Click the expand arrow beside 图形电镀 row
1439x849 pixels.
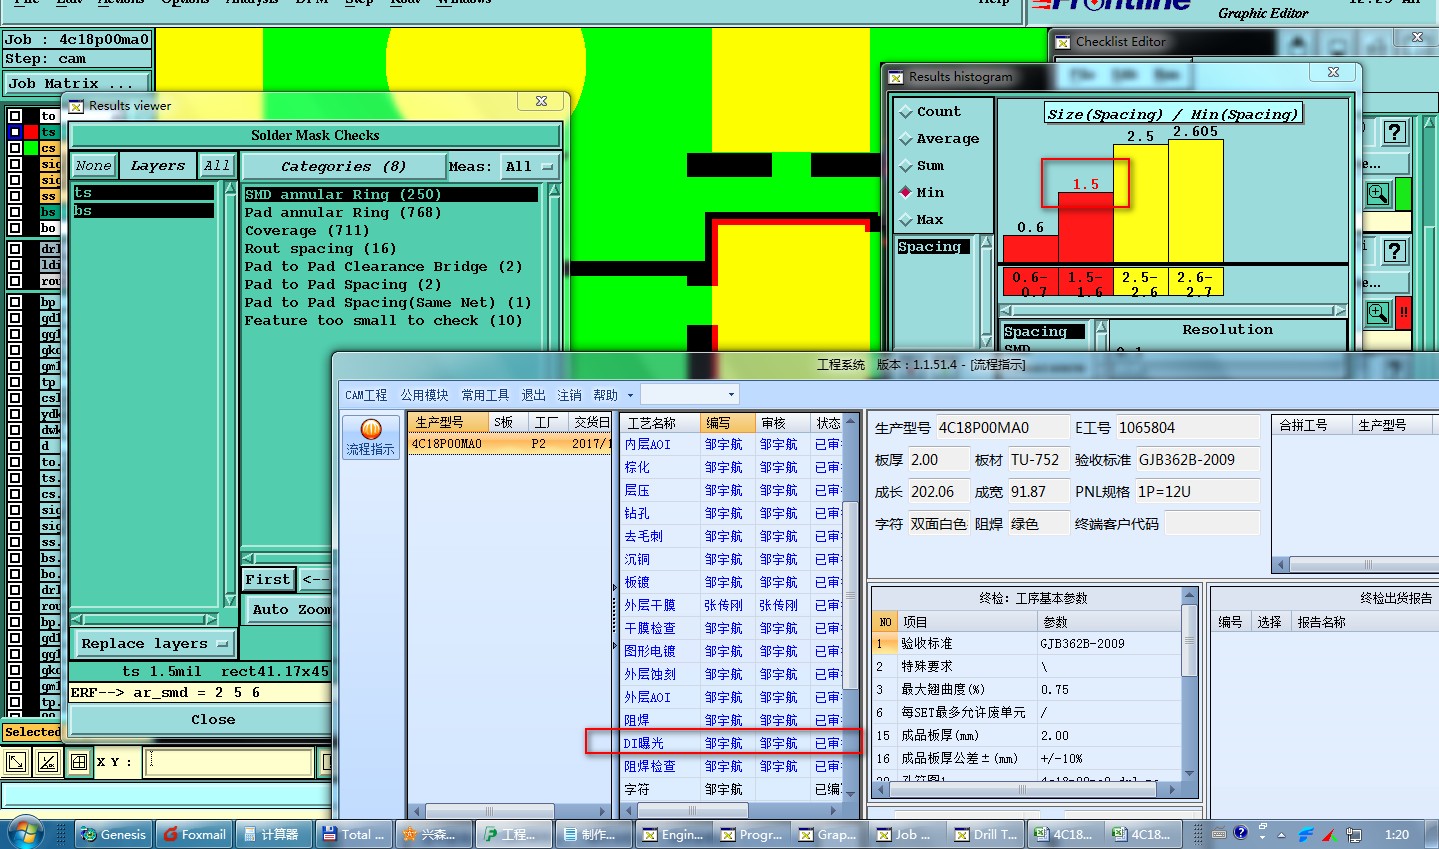pos(614,648)
